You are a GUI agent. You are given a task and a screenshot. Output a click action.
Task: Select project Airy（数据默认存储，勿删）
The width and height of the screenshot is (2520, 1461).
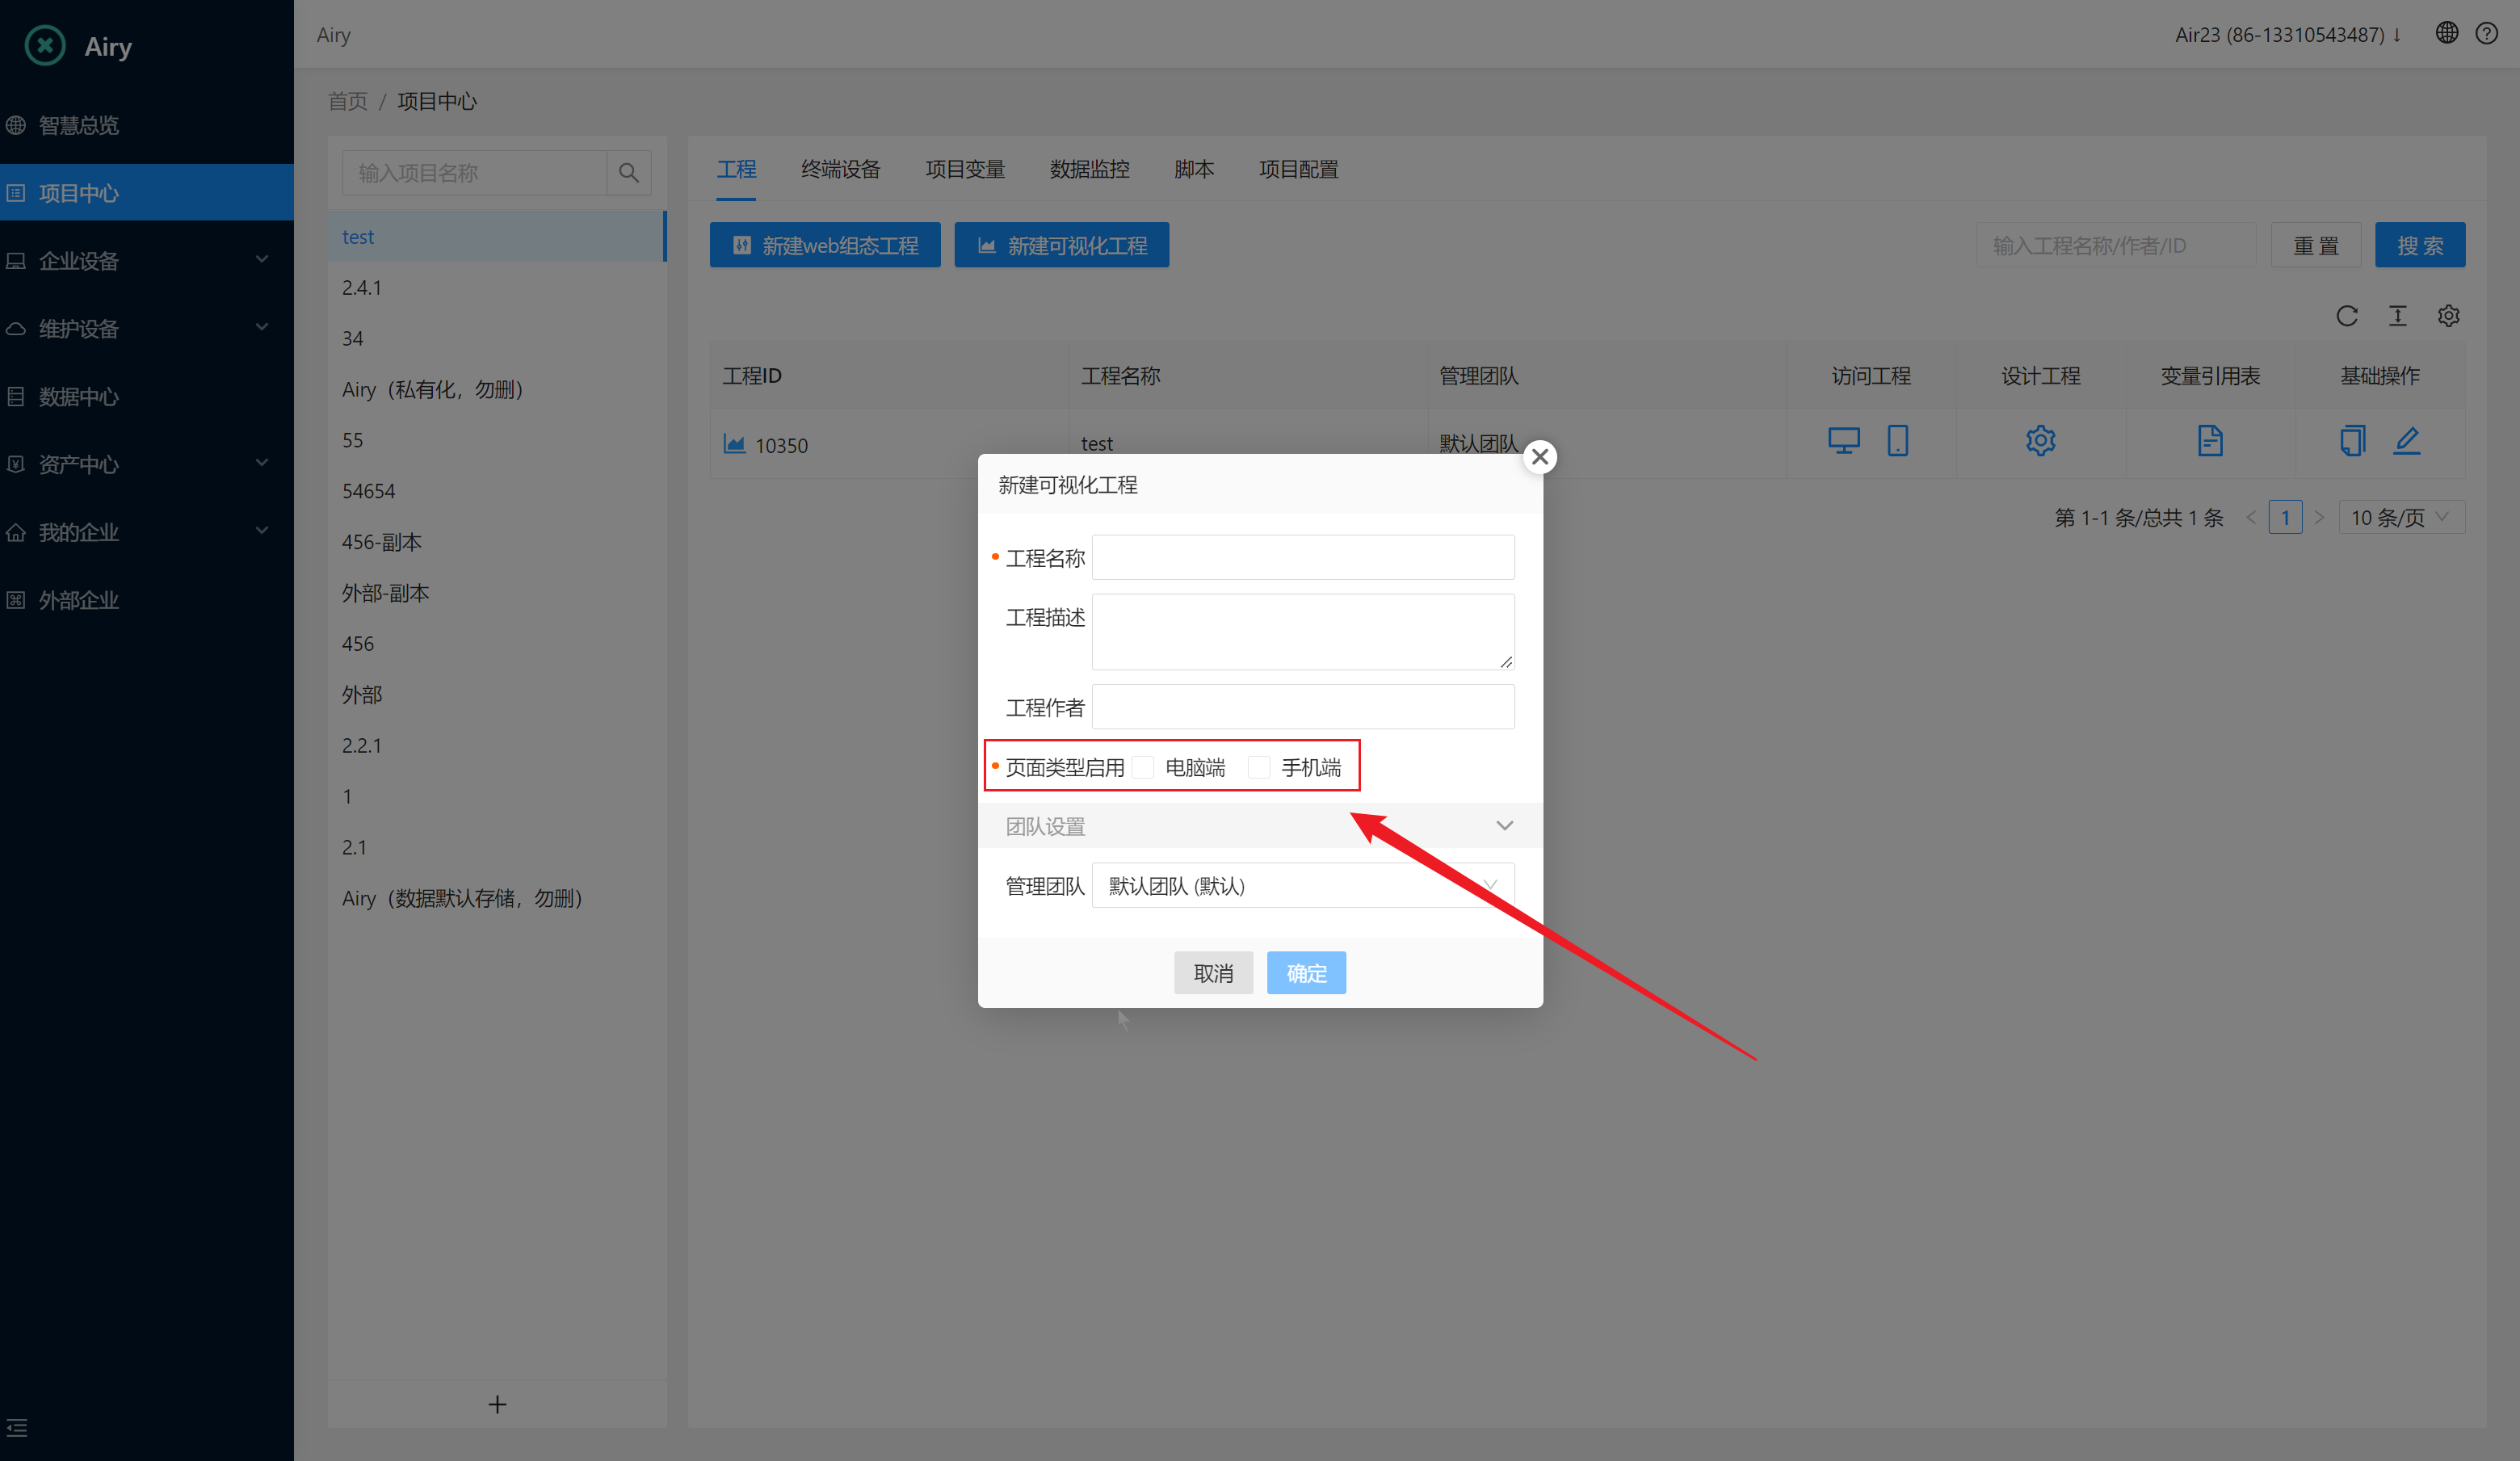tap(496, 897)
